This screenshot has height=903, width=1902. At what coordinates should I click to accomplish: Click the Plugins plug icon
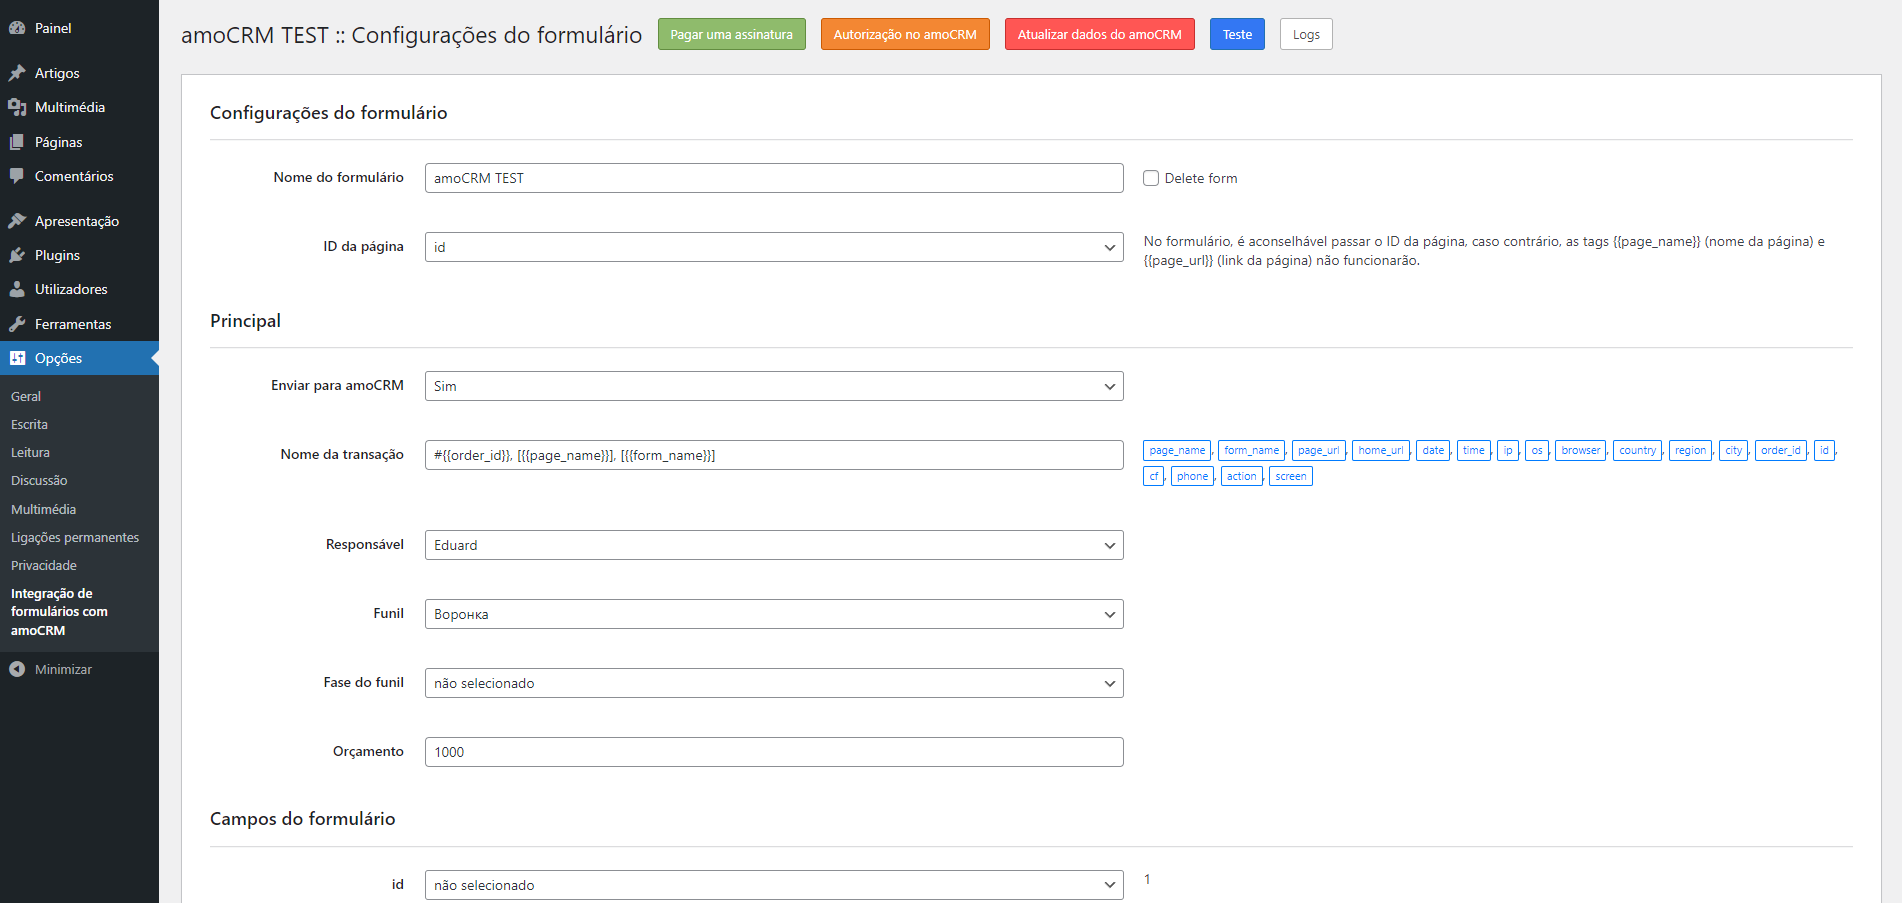pos(17,255)
